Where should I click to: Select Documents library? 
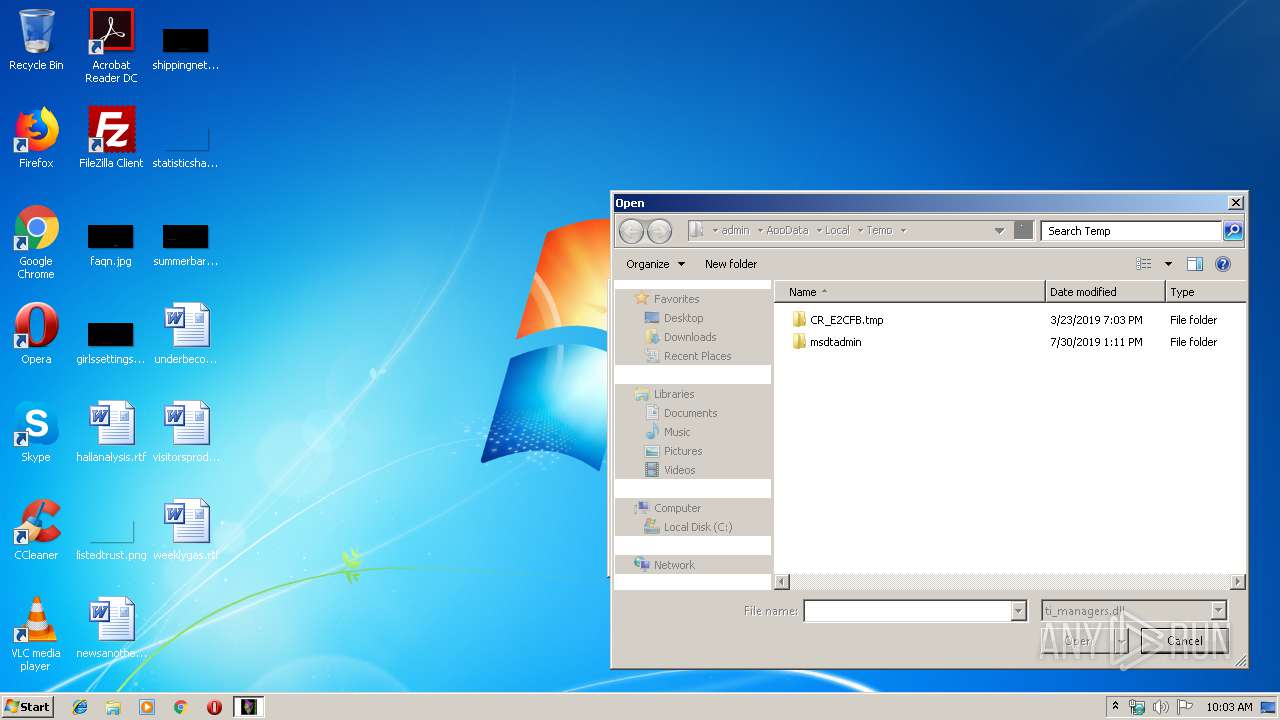pos(690,413)
